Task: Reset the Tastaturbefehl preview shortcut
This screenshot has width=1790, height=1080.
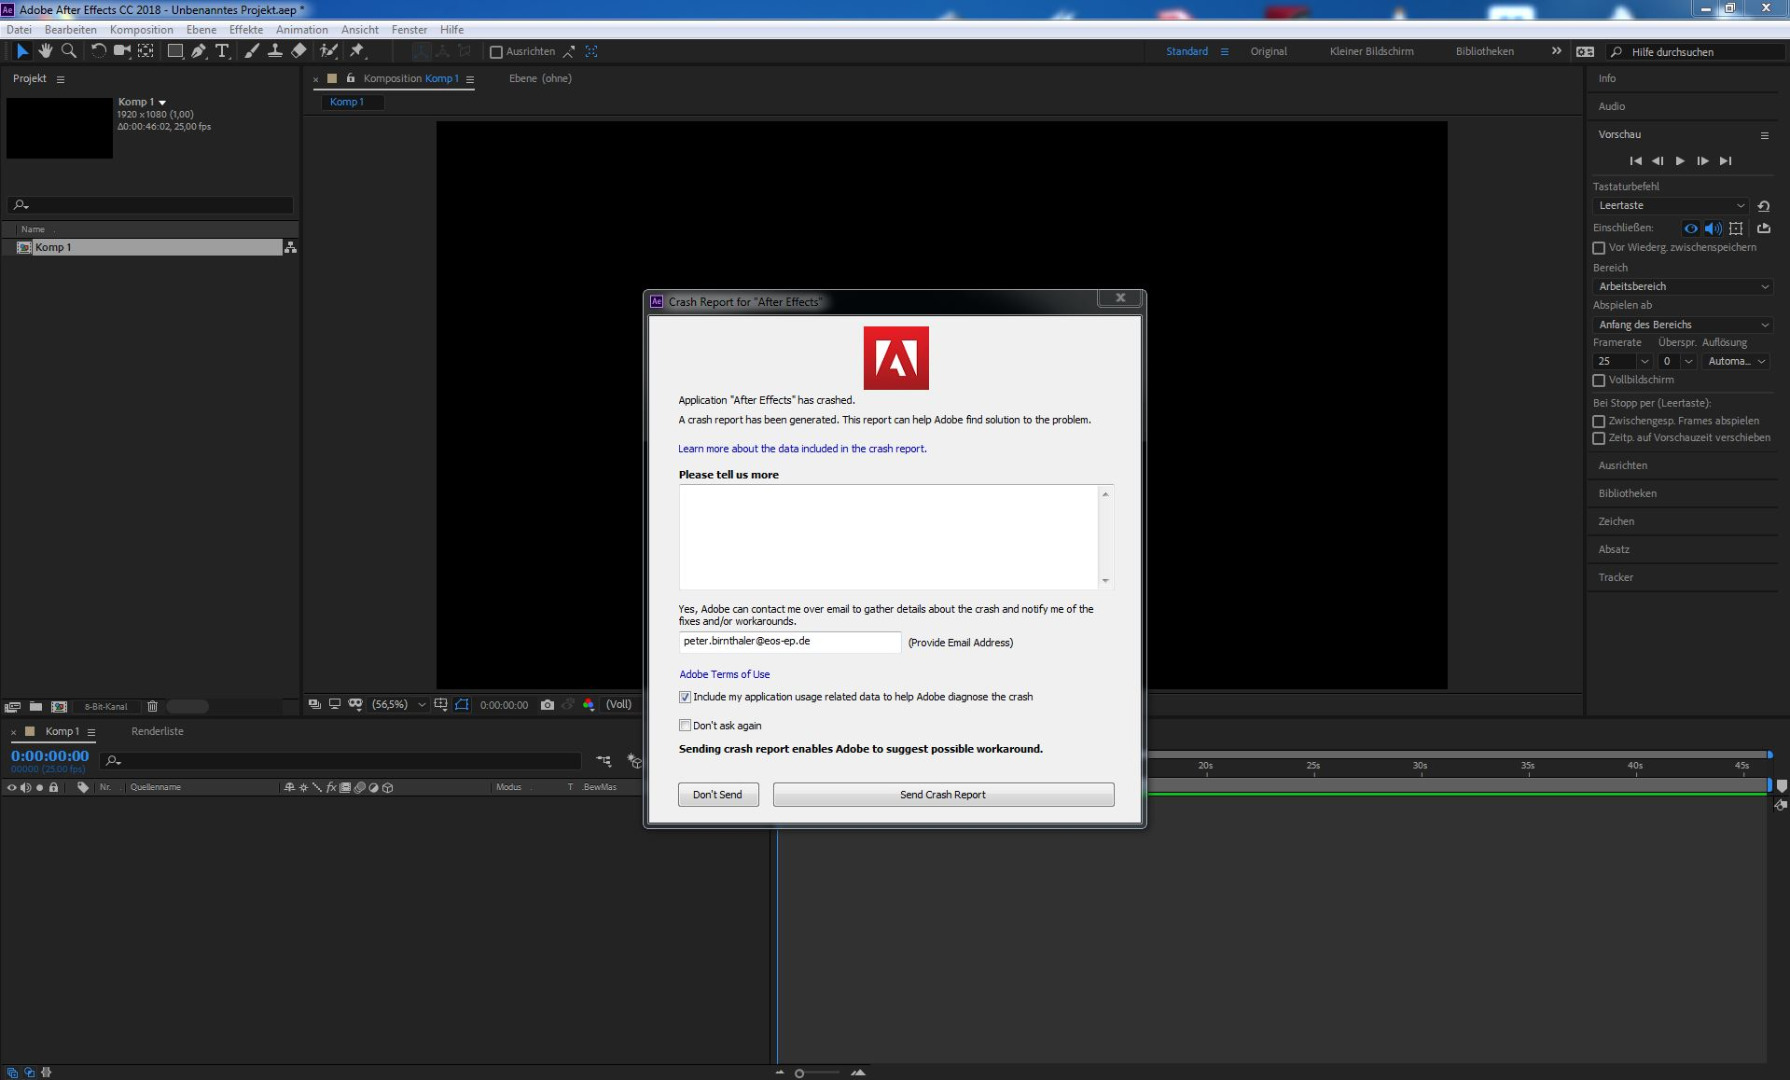Action: tap(1764, 206)
